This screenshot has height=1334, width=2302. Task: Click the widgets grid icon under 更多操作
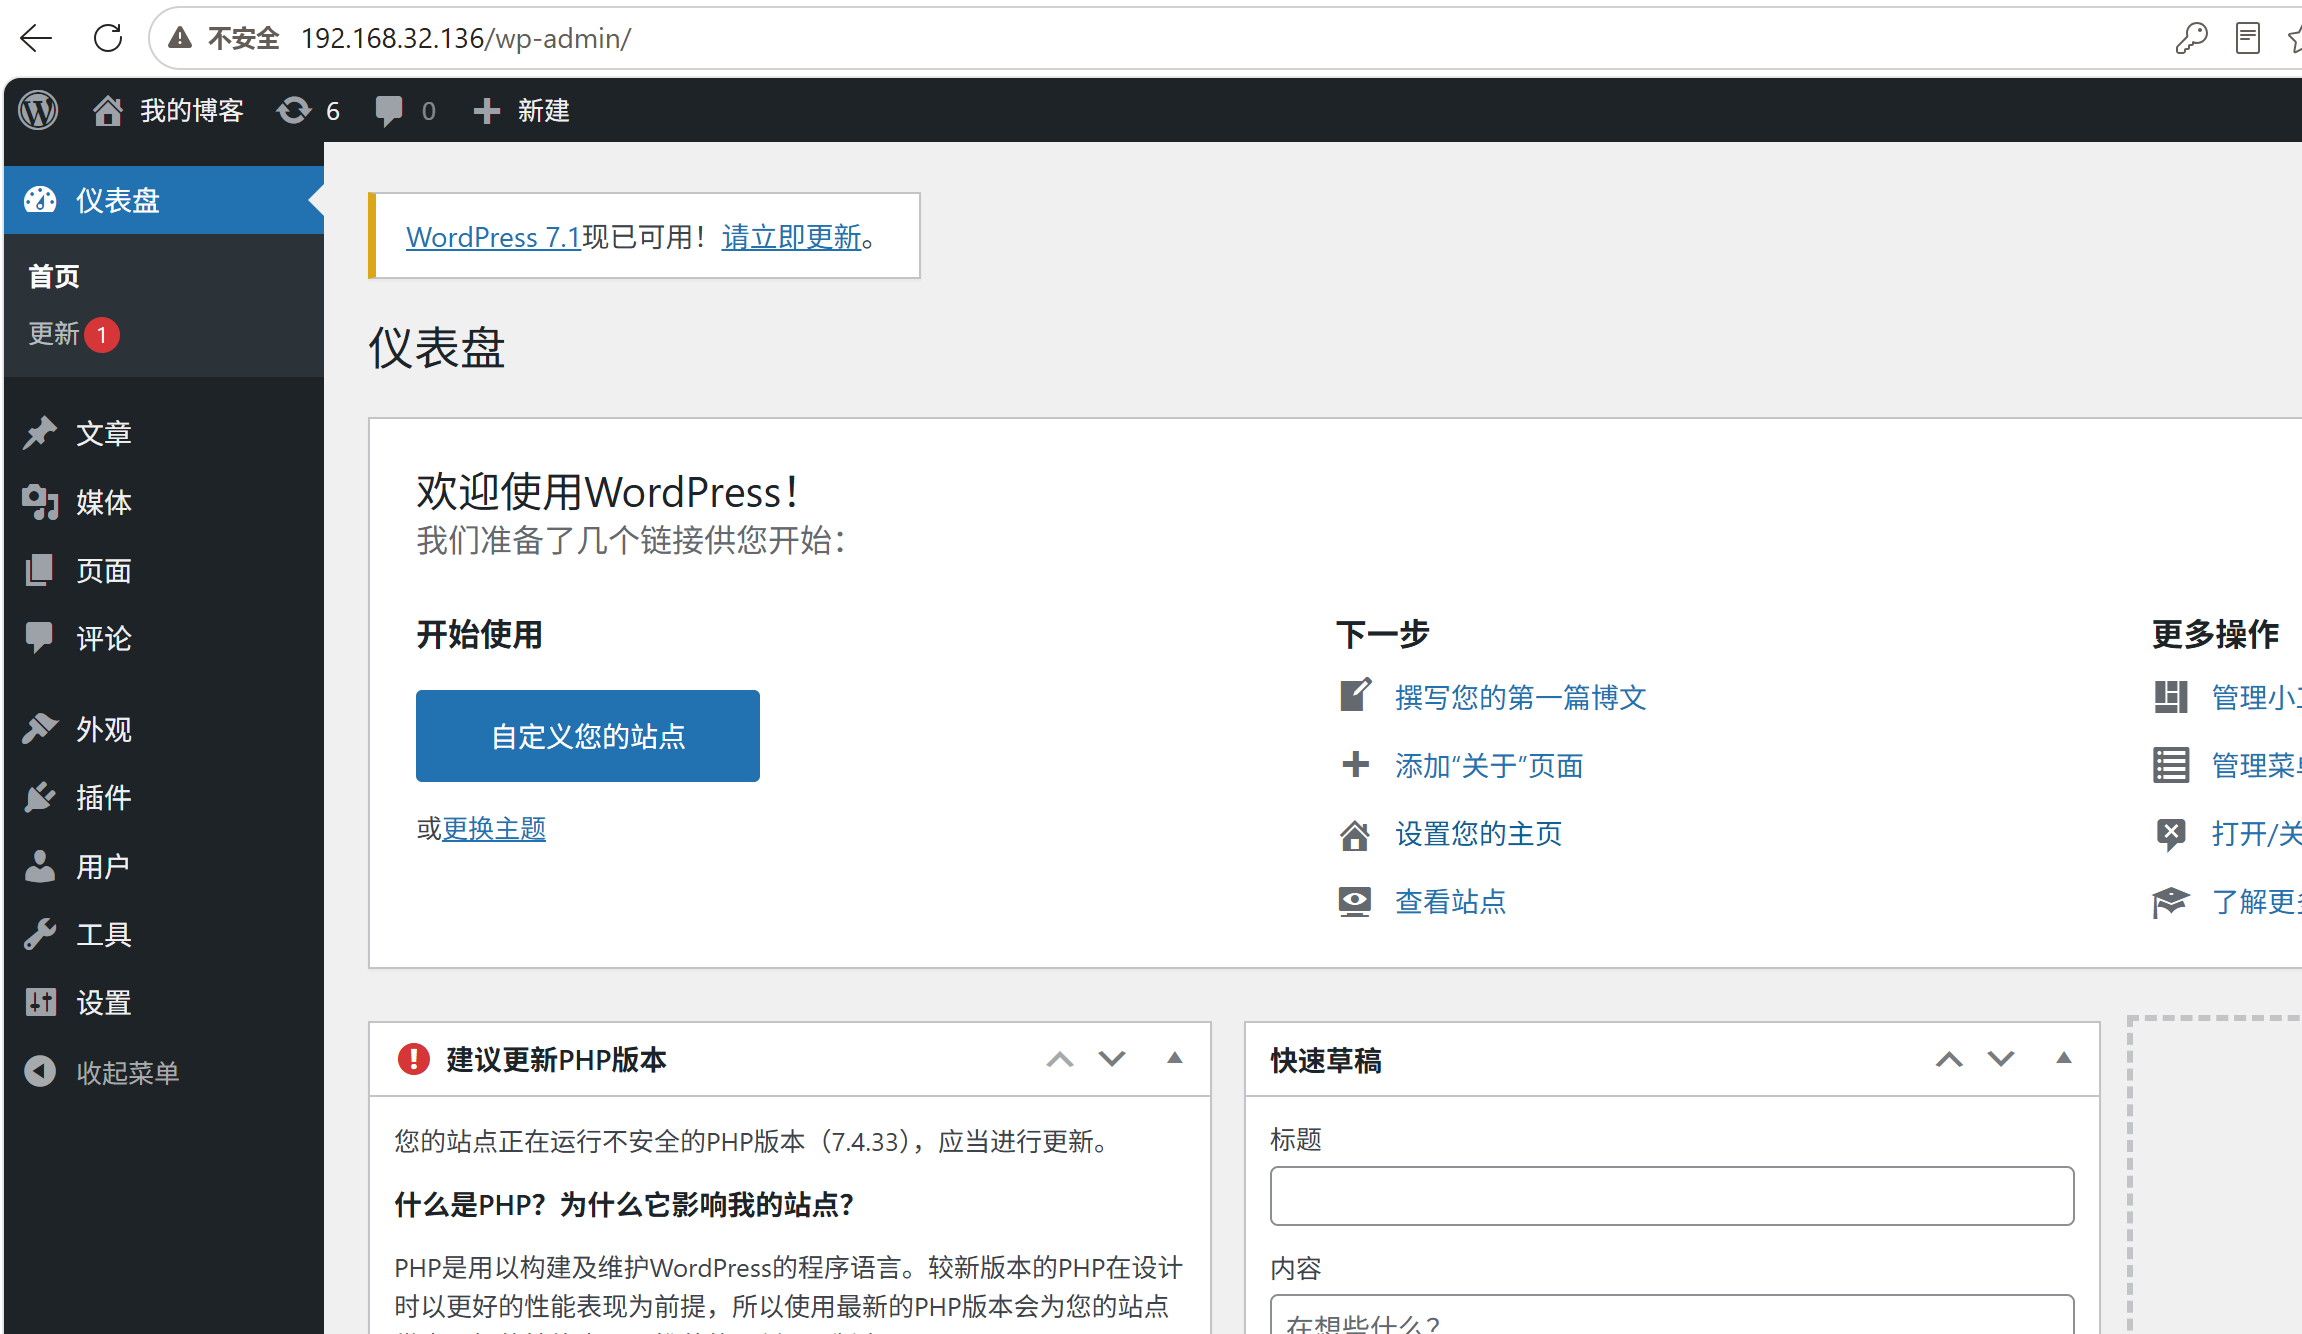(2171, 696)
